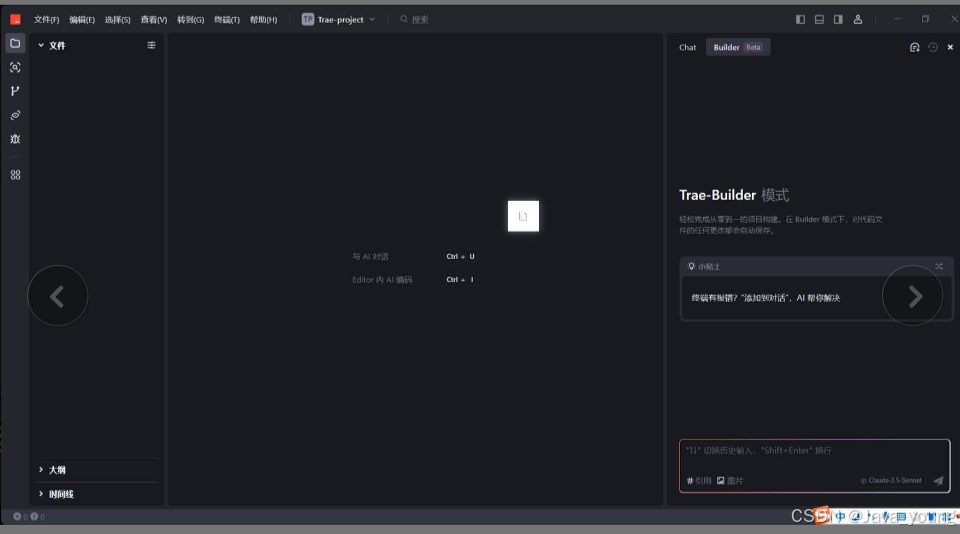Click the error count icon in status bar
This screenshot has height=534, width=960.
17,516
